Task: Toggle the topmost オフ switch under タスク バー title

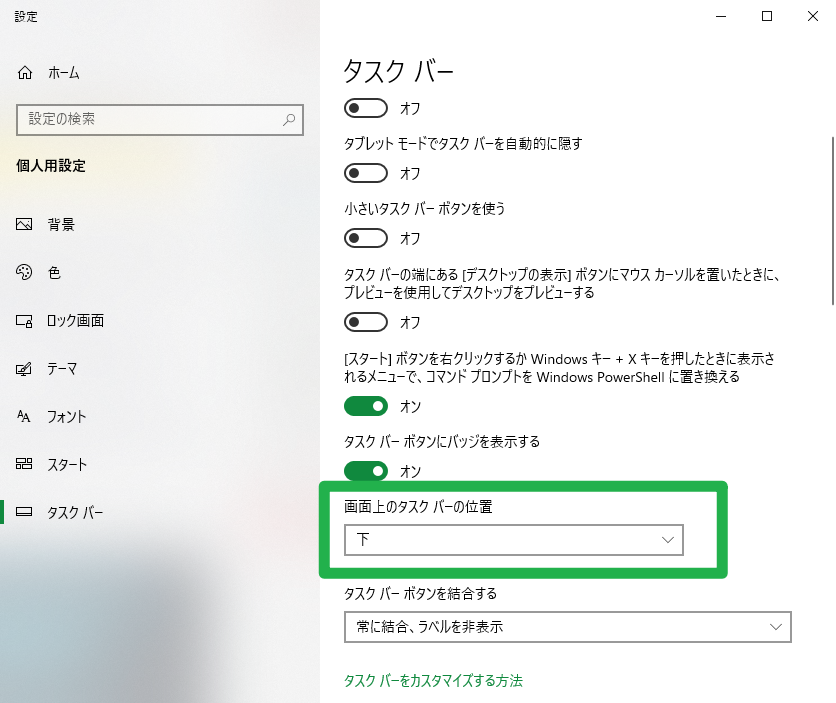Action: [x=366, y=108]
